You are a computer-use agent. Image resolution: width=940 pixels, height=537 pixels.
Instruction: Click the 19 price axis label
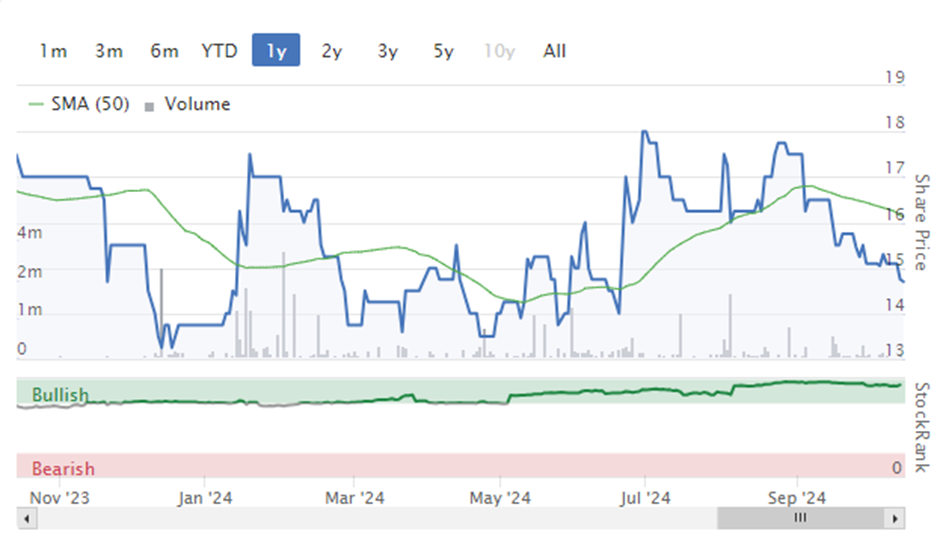click(894, 77)
